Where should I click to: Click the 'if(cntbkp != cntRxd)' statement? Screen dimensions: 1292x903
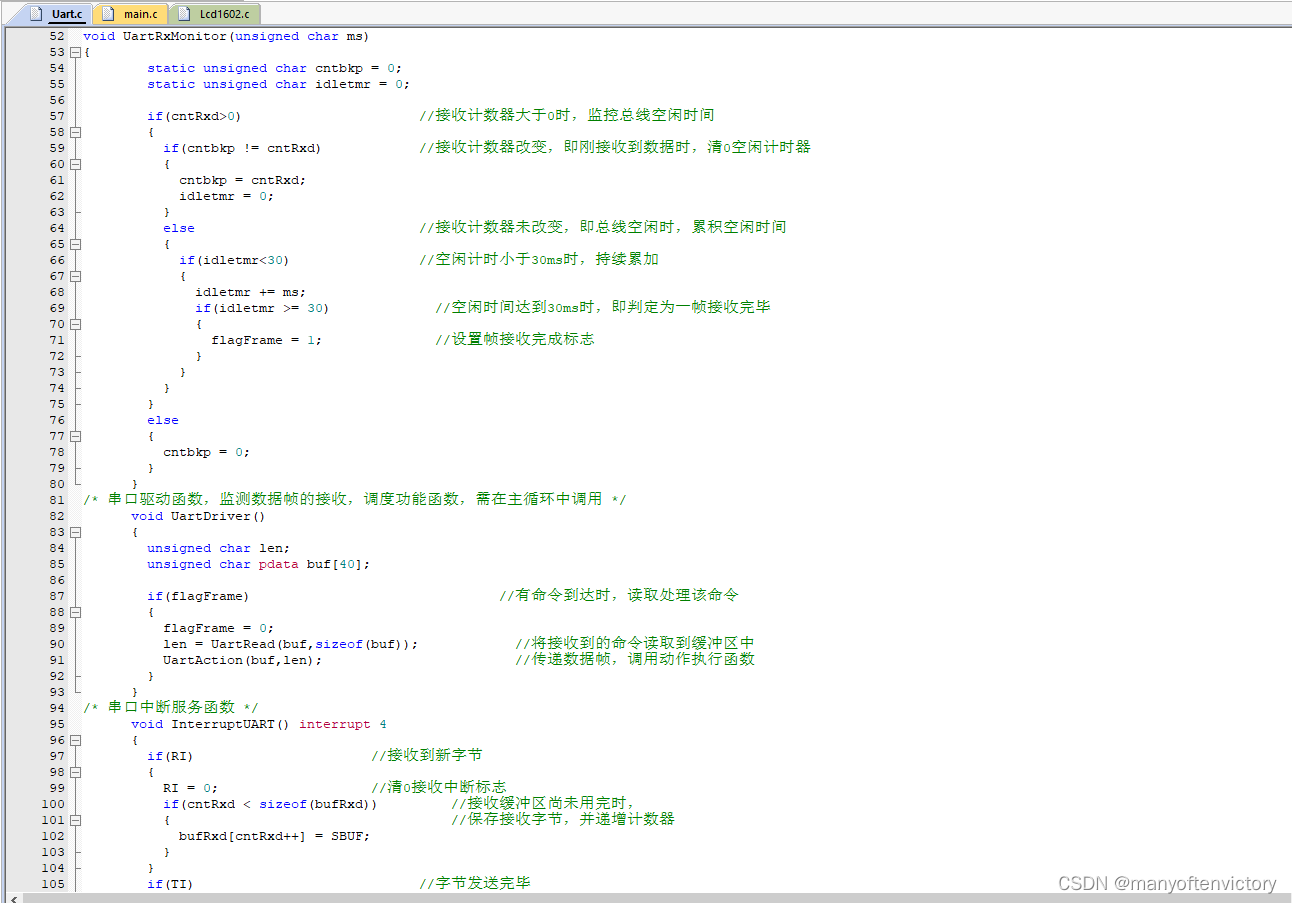coord(242,148)
